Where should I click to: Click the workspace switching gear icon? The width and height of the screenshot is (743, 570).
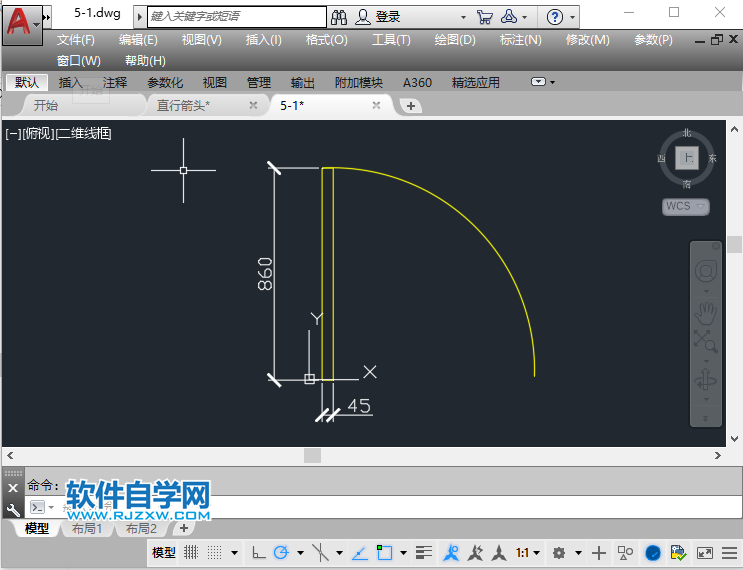tap(559, 553)
